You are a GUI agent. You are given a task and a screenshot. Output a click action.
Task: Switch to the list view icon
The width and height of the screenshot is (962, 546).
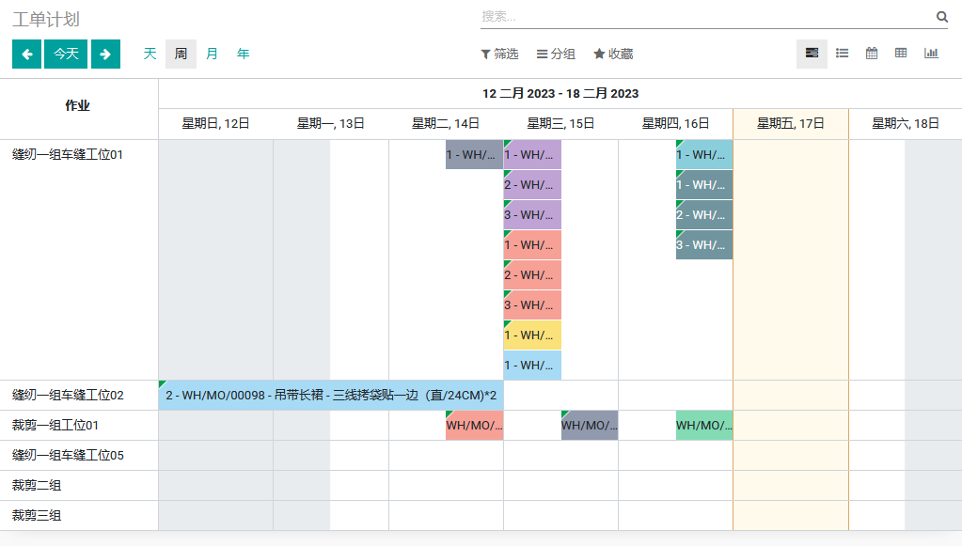click(x=842, y=54)
